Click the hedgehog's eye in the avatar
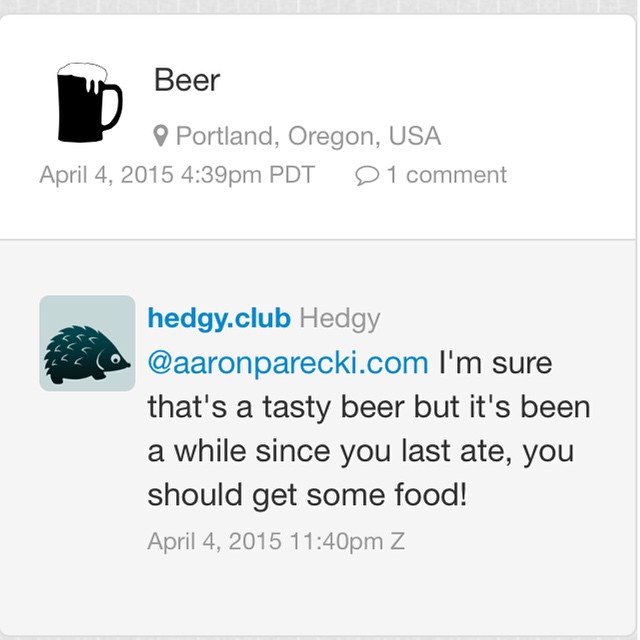The width and height of the screenshot is (640, 640). coord(115,359)
